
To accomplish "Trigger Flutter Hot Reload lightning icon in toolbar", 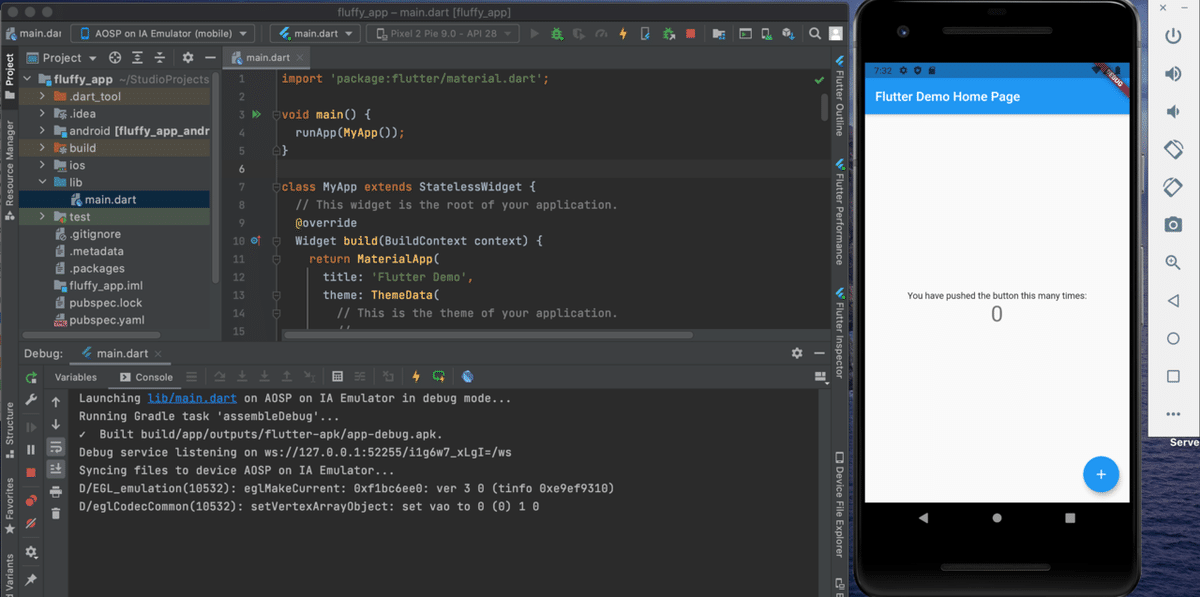I will point(623,33).
